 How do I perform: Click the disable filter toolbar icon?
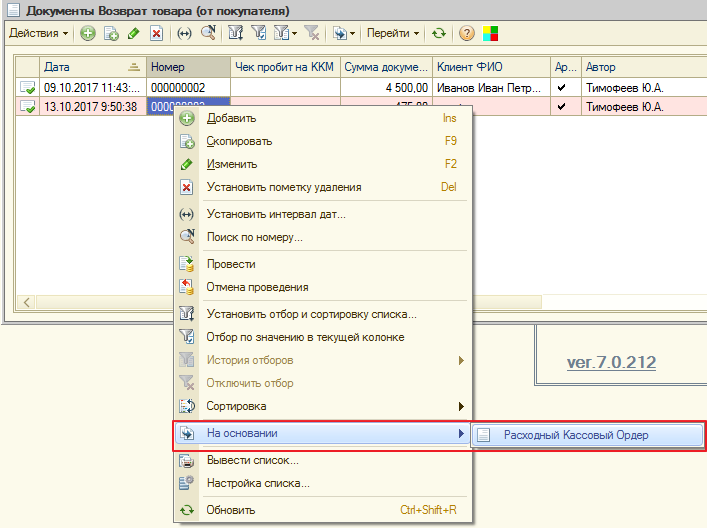click(x=312, y=33)
